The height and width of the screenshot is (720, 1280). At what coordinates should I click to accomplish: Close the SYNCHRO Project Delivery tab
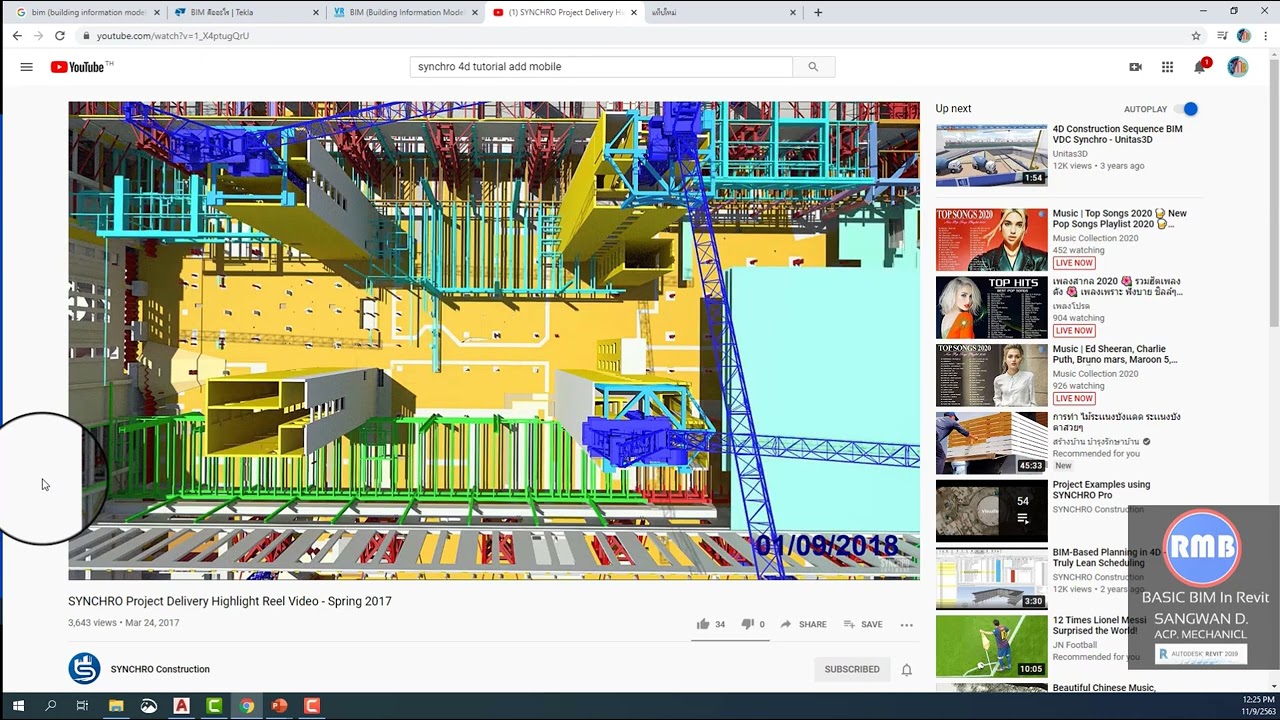(x=634, y=12)
